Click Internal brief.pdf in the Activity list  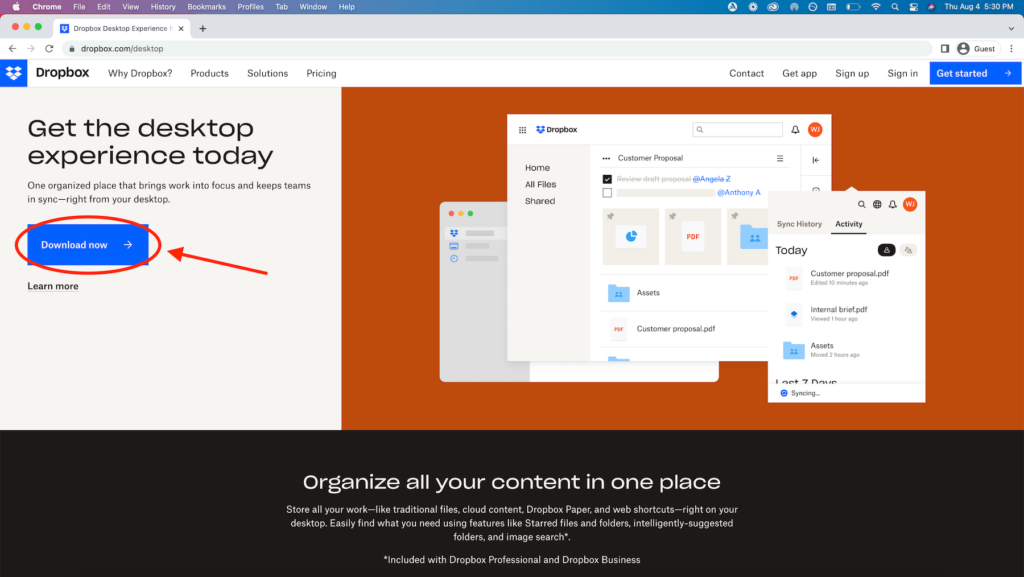click(839, 309)
